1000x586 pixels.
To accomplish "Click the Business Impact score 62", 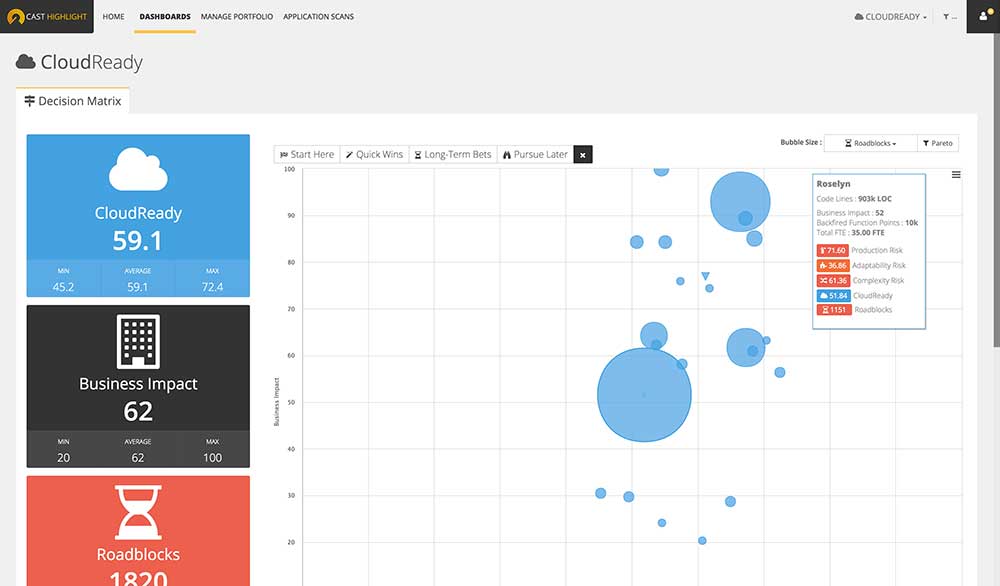I will click(138, 411).
